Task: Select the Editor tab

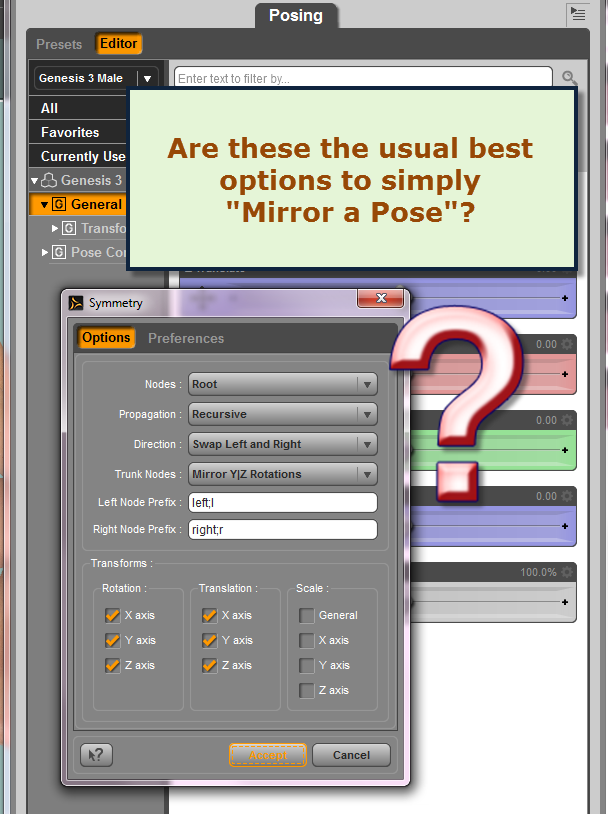Action: (x=118, y=44)
